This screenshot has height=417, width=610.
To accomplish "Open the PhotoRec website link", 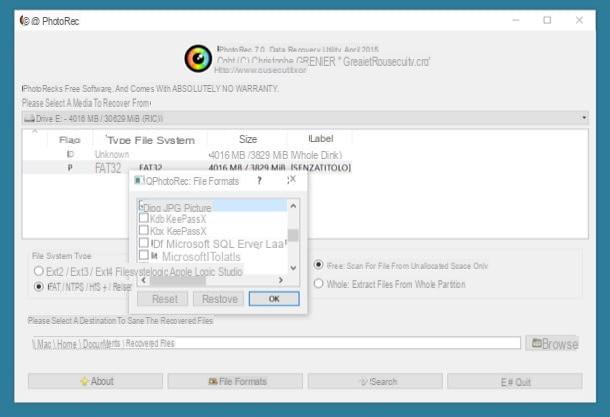I will [260, 70].
